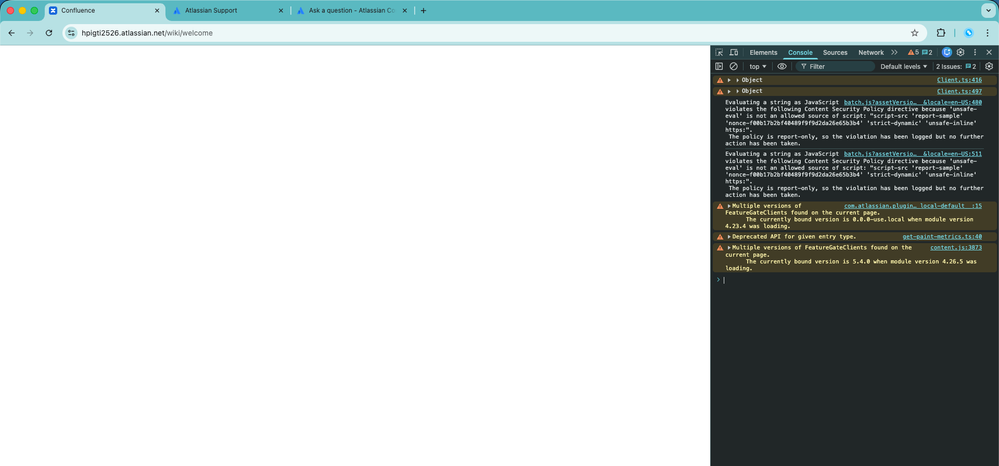Open a new browser tab with plus
This screenshot has width=999, height=466.
click(424, 10)
